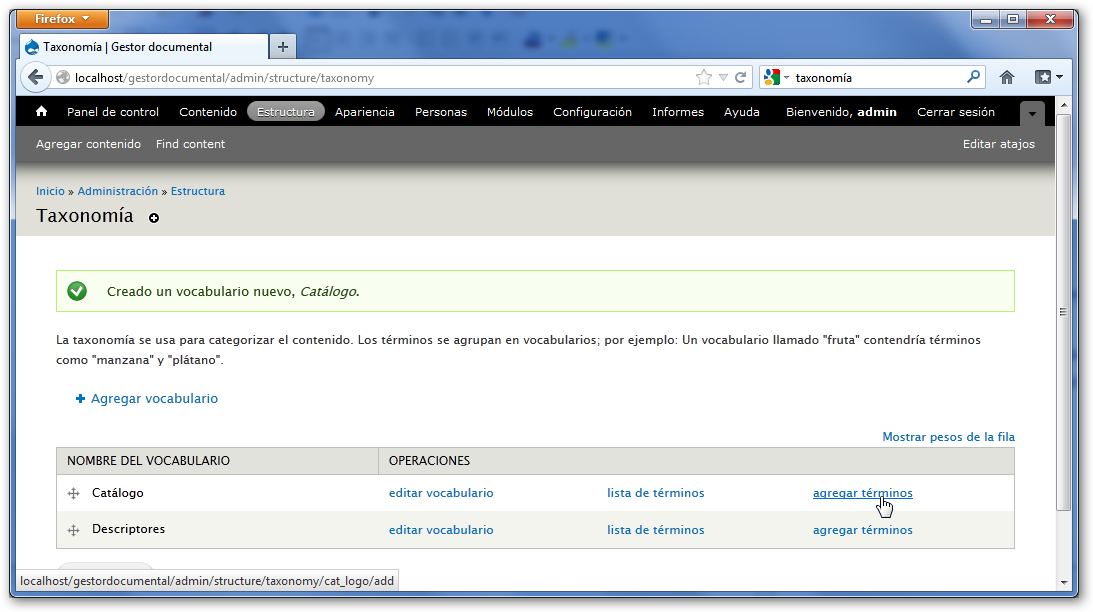Click the browser back arrow button
This screenshot has width=1093, height=612.
pos(35,77)
